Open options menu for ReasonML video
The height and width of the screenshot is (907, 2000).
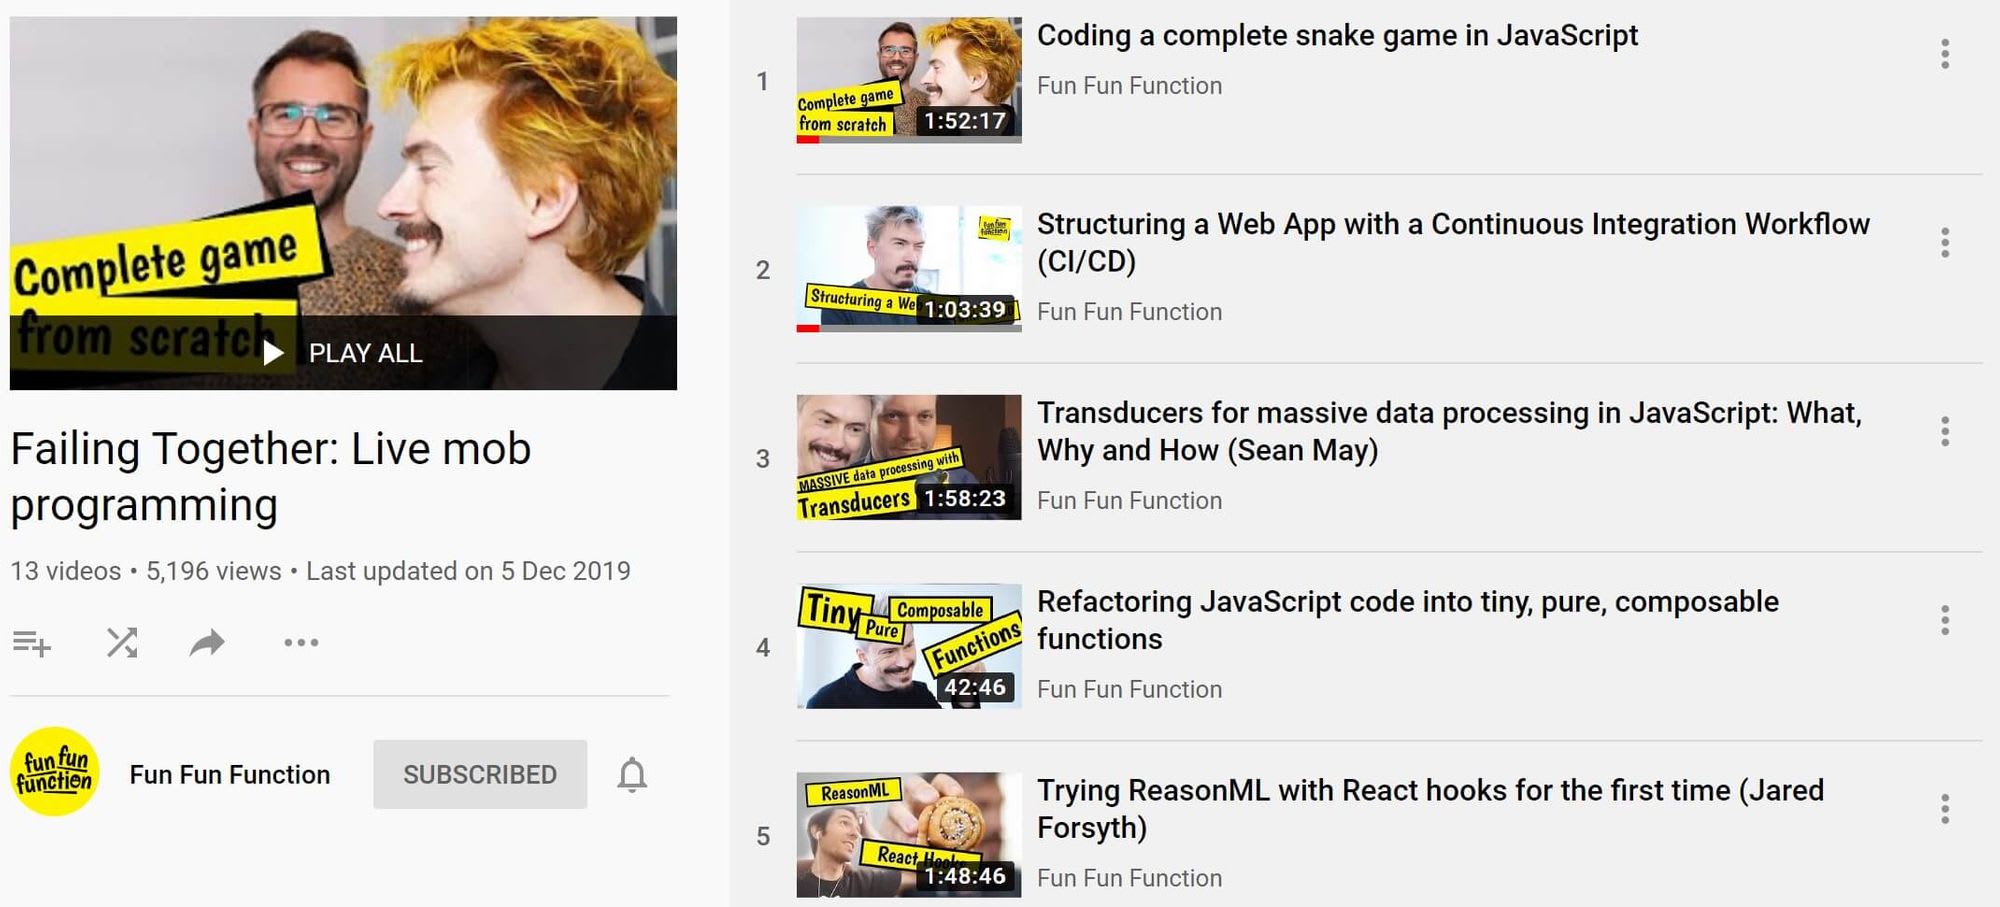[x=1945, y=809]
